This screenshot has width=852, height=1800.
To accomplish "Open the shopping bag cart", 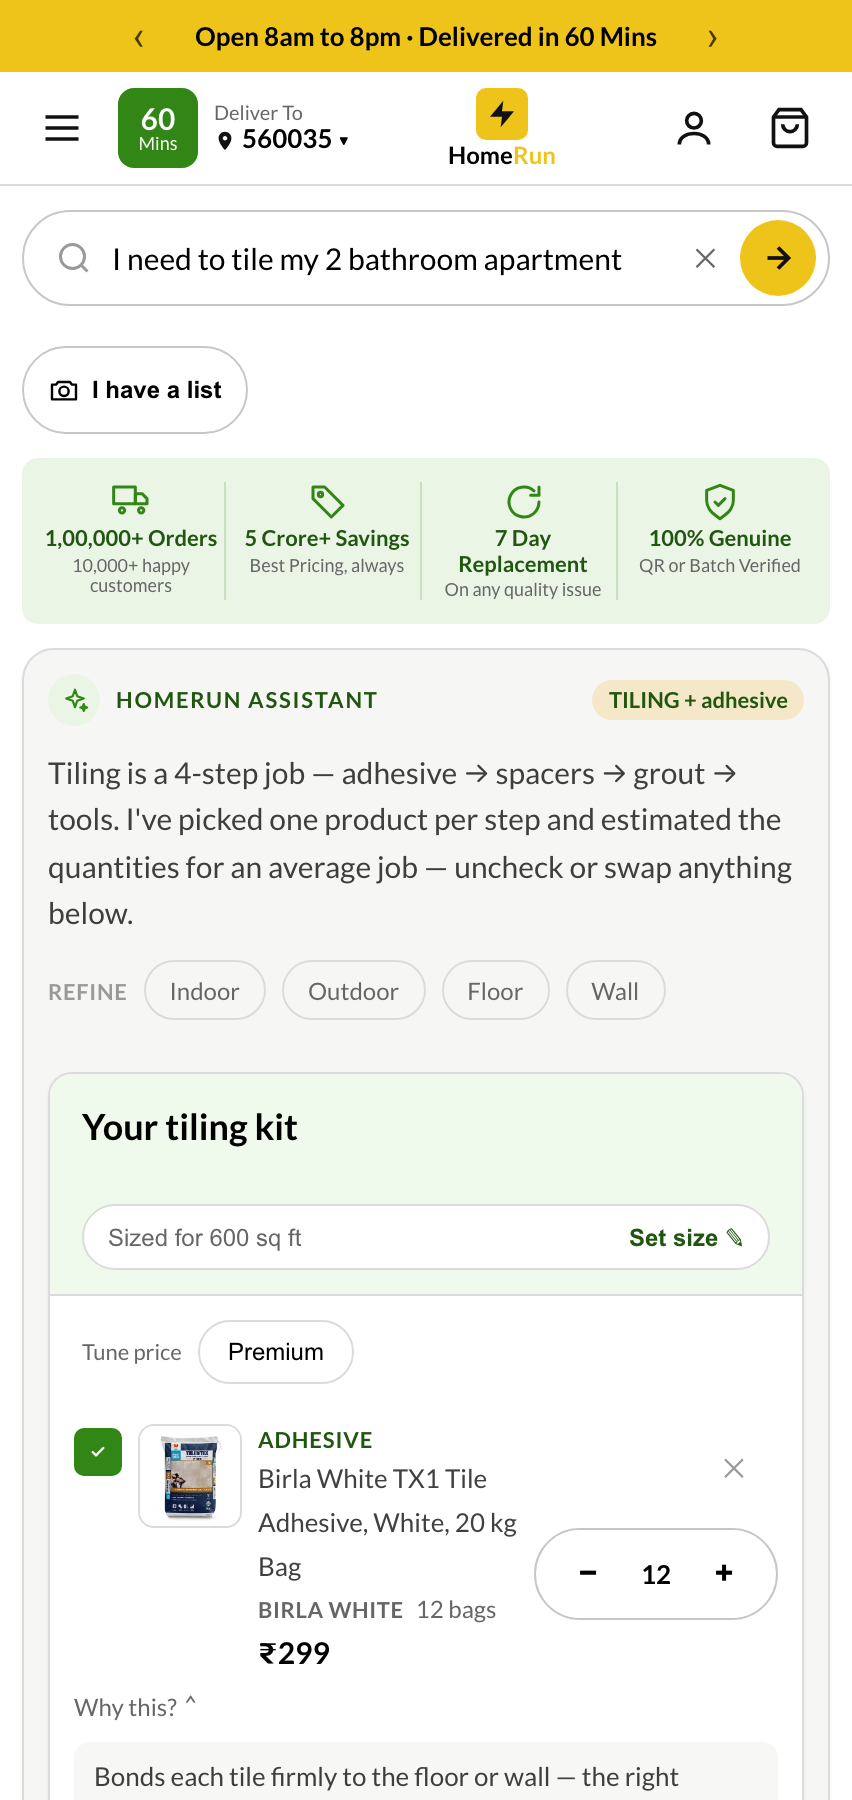I will point(790,128).
